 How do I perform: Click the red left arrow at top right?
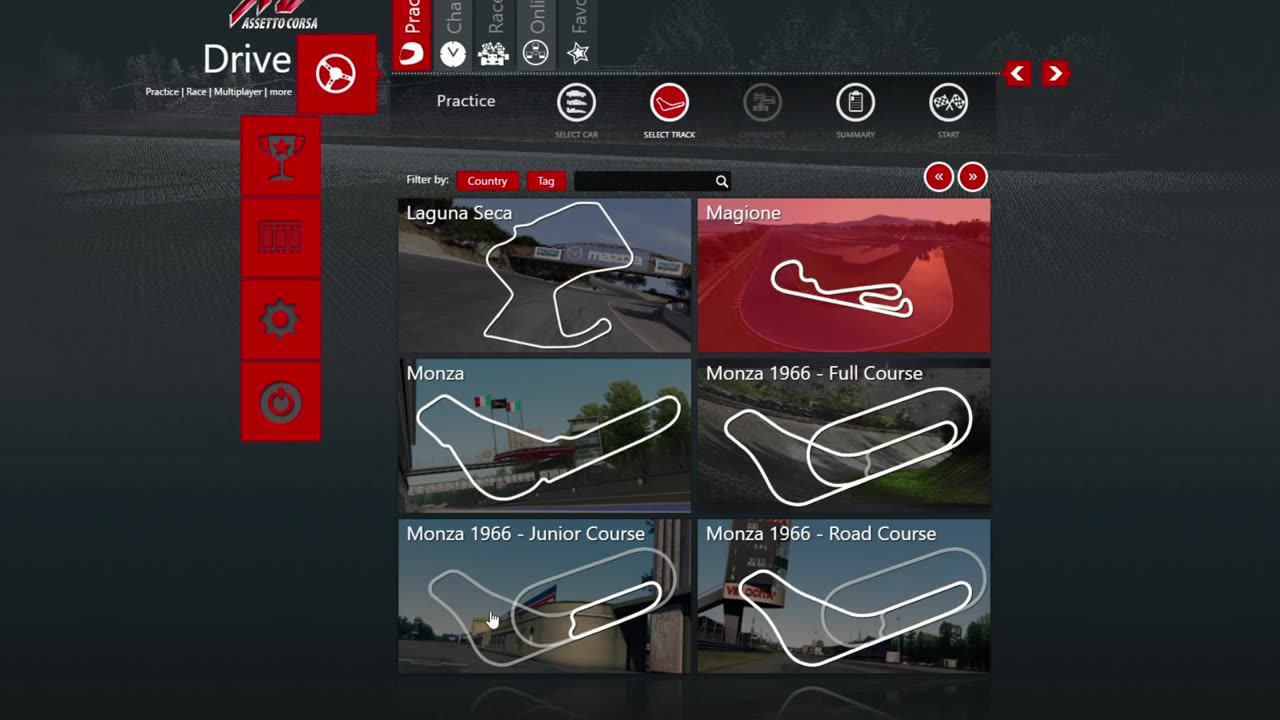click(x=1018, y=73)
